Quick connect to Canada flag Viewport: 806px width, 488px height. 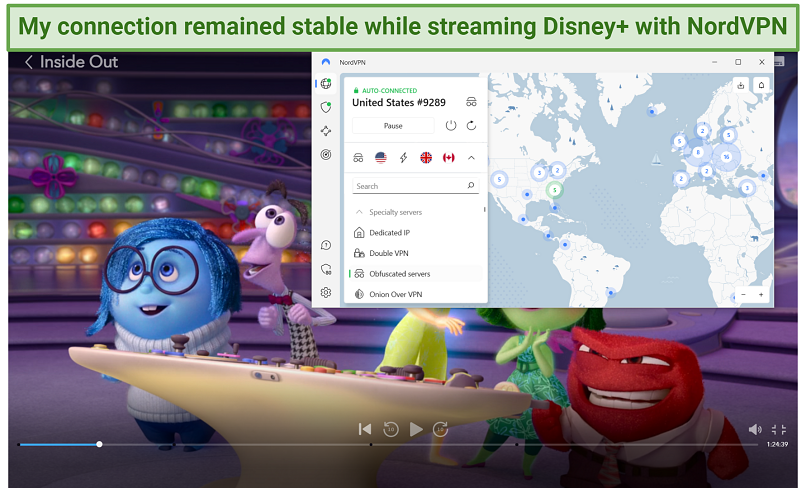point(449,158)
